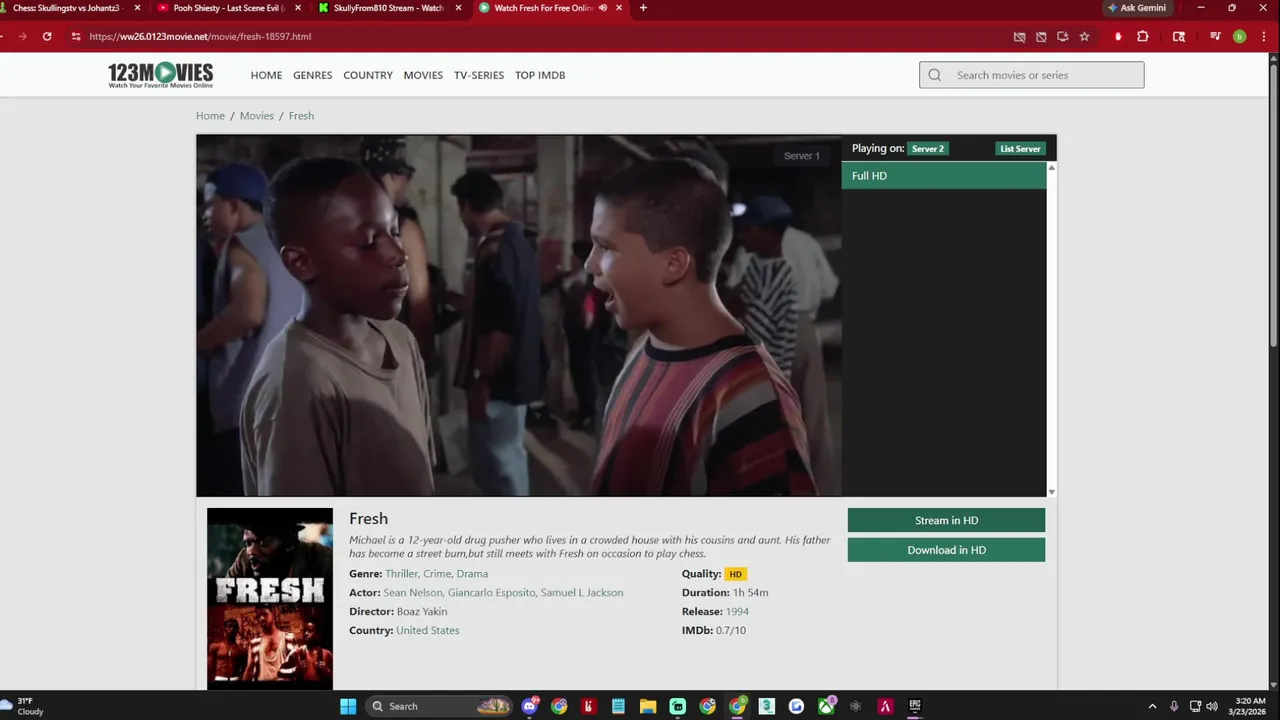
Task: Open a new browser tab
Action: [643, 8]
